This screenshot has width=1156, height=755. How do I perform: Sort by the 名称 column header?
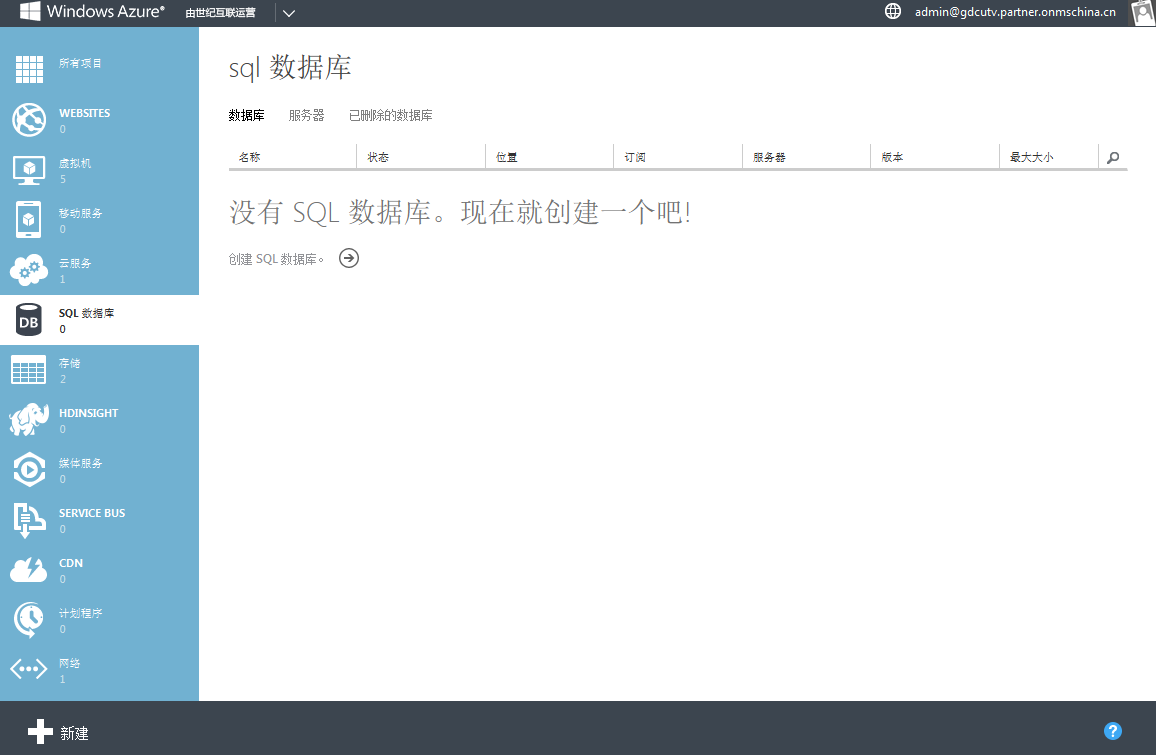249,157
